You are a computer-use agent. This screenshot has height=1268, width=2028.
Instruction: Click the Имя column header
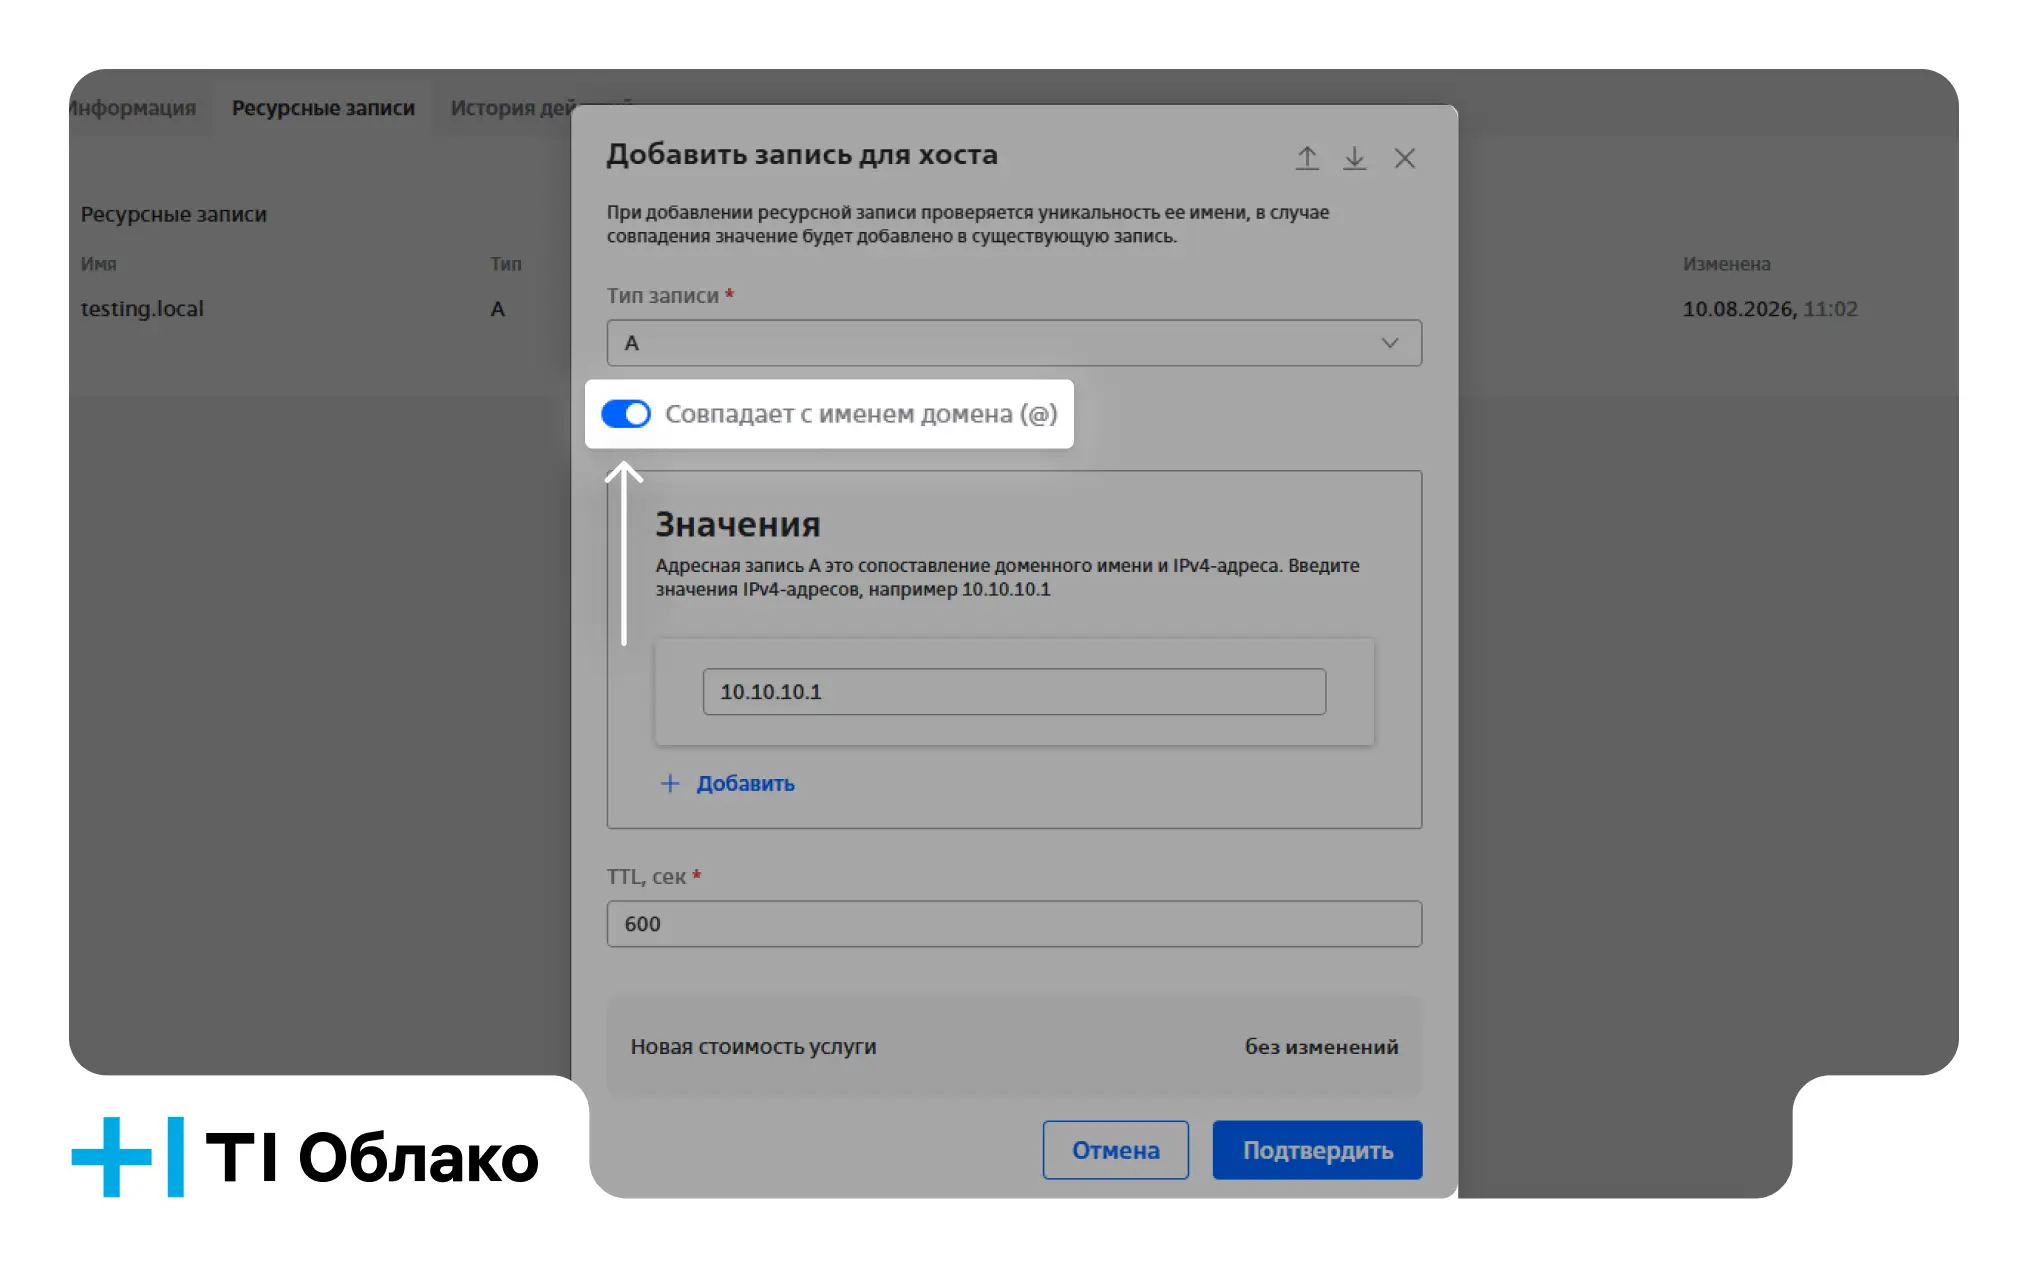point(98,264)
